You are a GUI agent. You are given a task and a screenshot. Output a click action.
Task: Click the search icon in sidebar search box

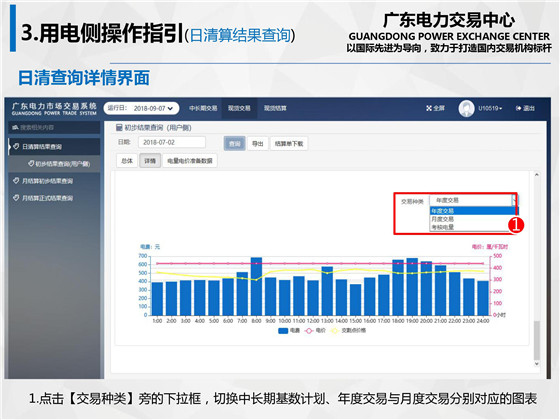pyautogui.click(x=15, y=128)
